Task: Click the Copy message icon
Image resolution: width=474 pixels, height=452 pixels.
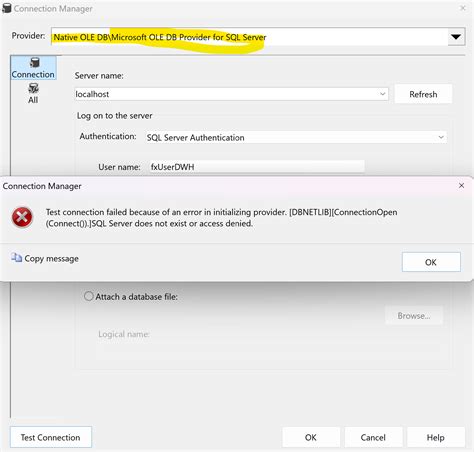Action: point(16,258)
